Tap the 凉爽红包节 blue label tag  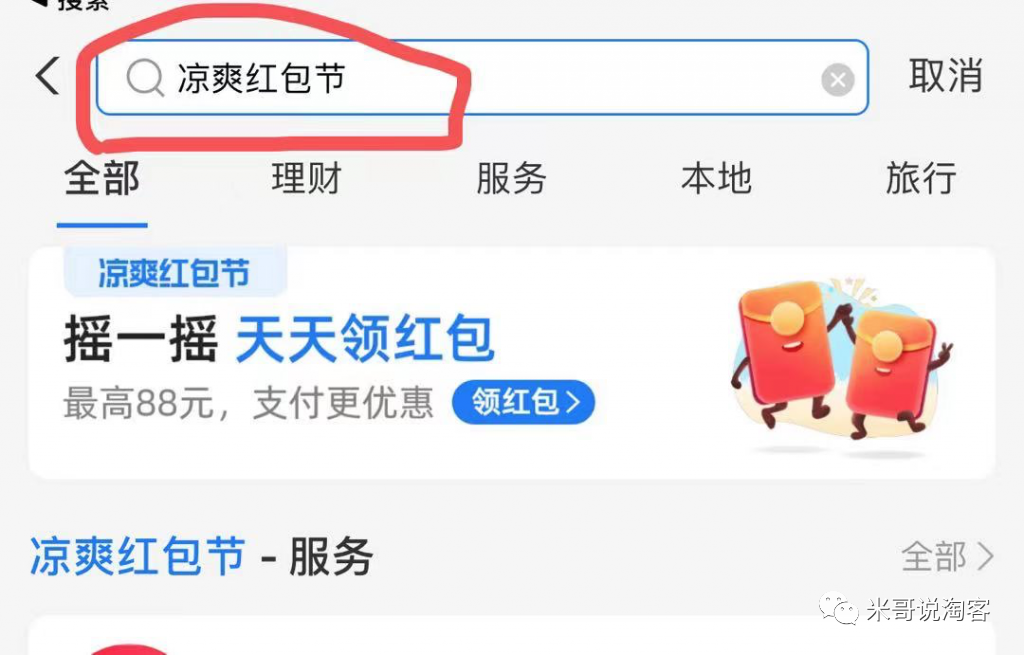[x=174, y=272]
